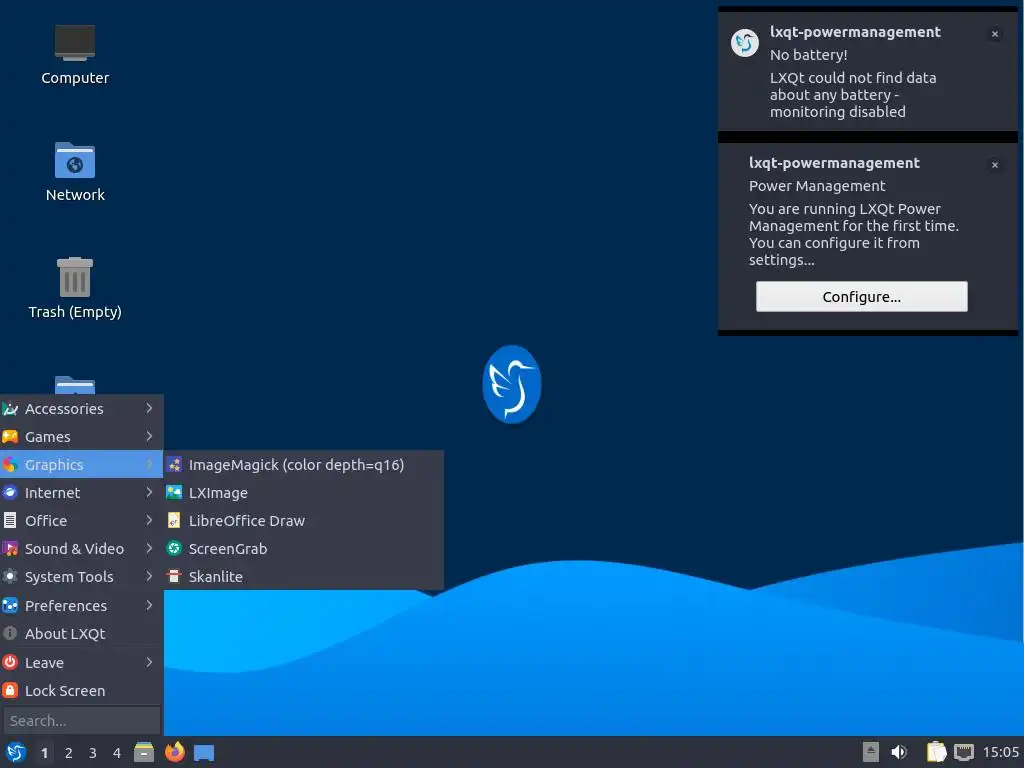Open the Preferences menu entry

pyautogui.click(x=82, y=605)
